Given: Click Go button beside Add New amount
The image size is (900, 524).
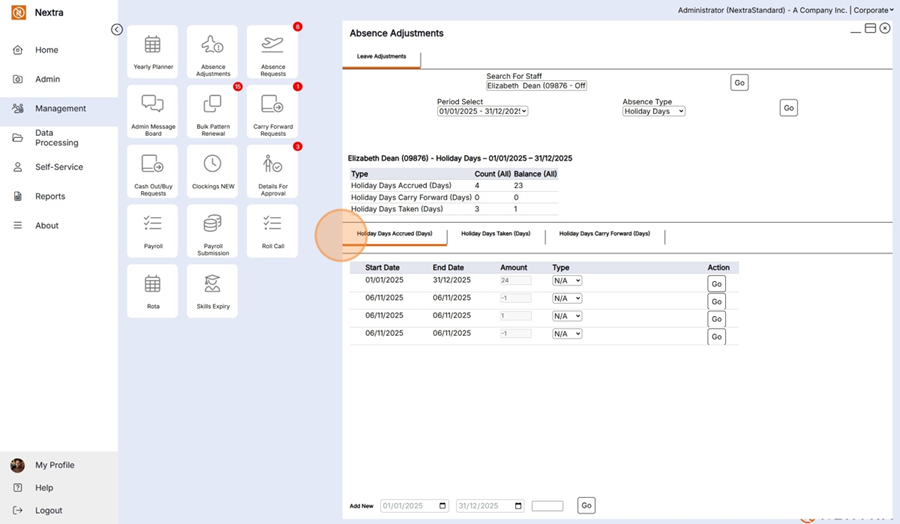Looking at the screenshot, I should point(587,506).
